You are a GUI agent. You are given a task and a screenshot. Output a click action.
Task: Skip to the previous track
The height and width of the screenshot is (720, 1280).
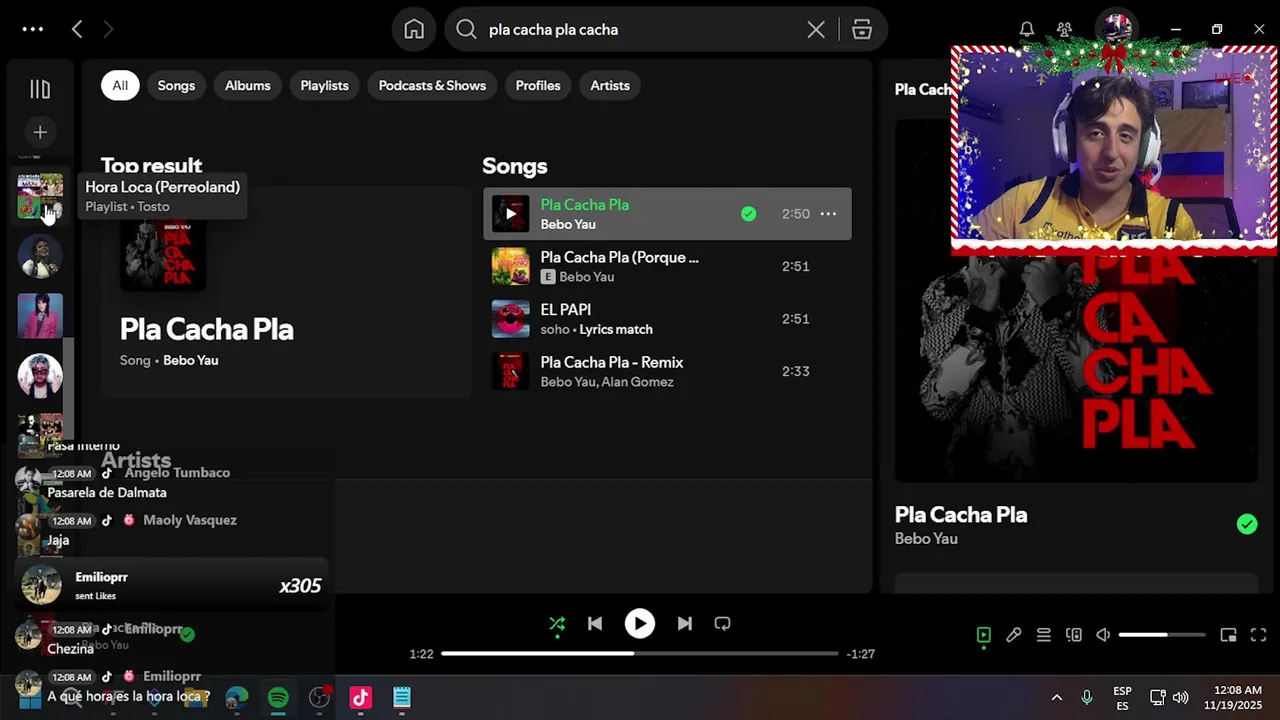pyautogui.click(x=595, y=624)
